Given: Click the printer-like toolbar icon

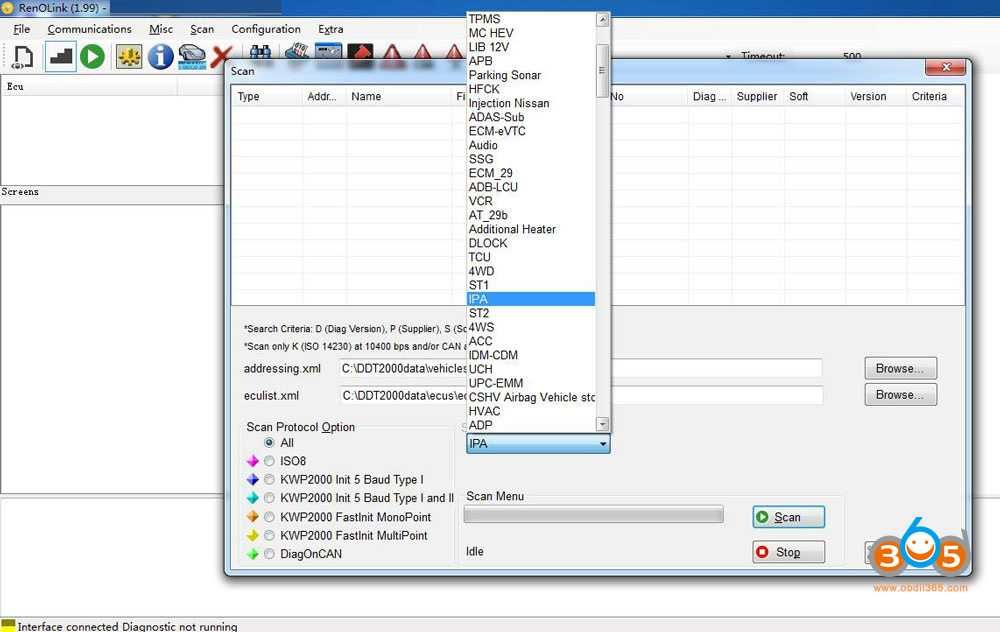Looking at the screenshot, I should point(297,52).
